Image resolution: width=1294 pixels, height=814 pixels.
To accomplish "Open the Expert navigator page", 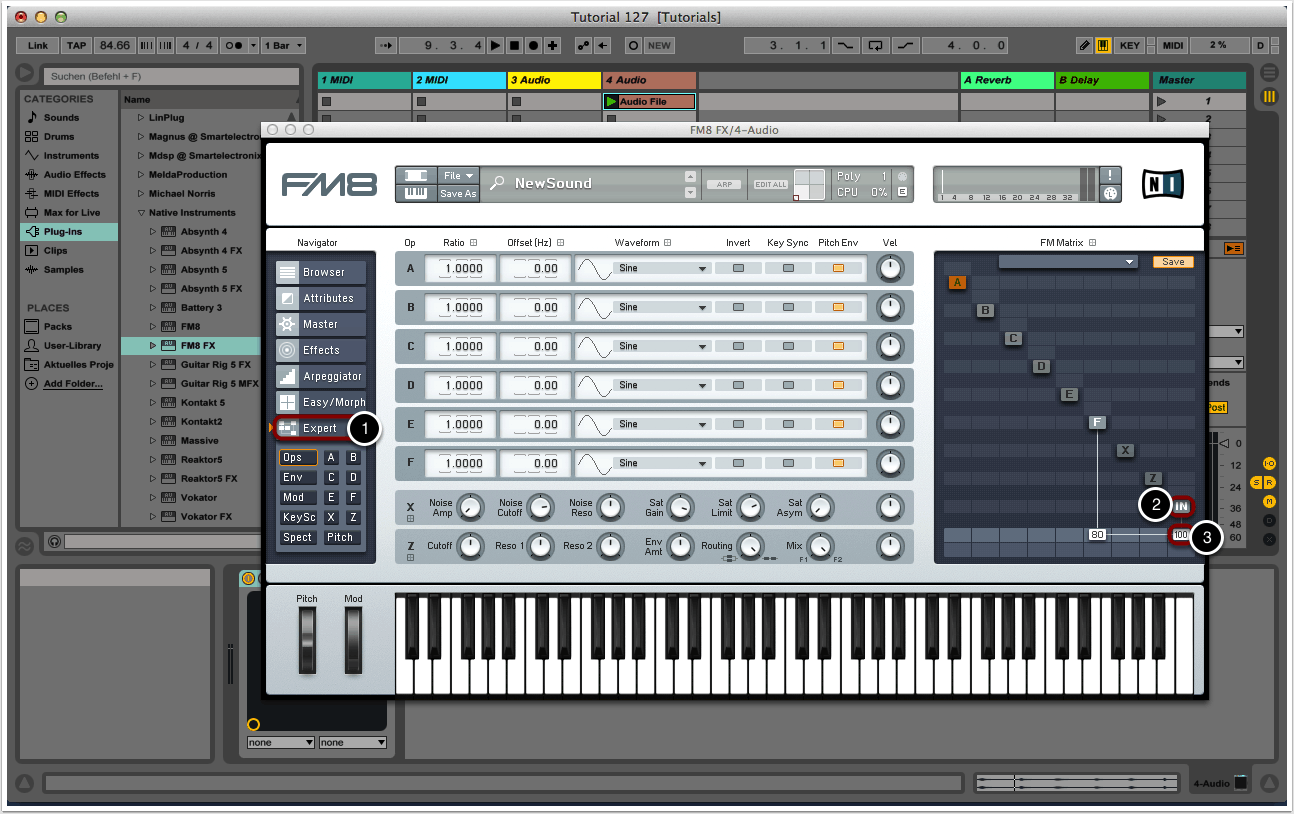I will coord(319,428).
